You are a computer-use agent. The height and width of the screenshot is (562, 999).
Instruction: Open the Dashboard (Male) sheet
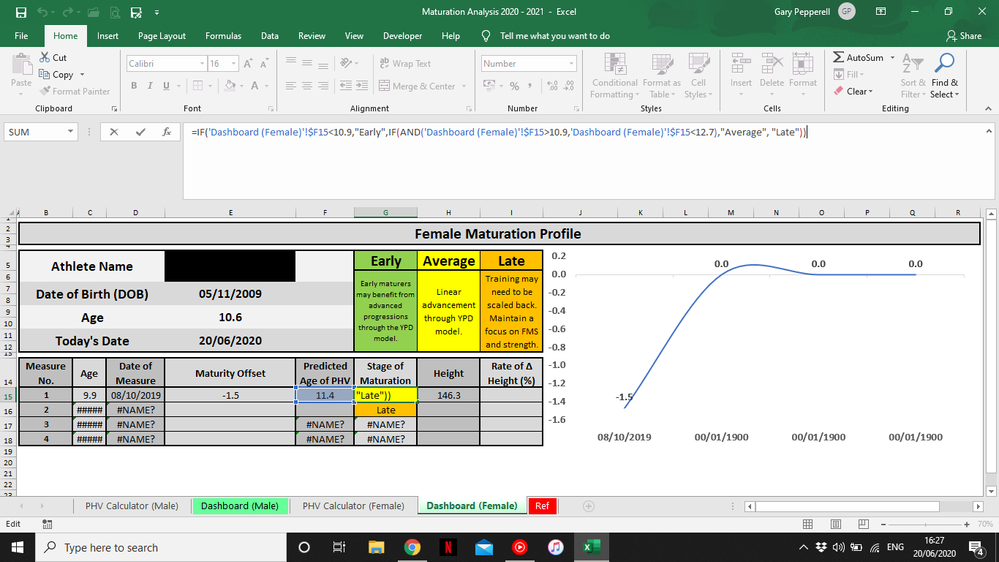tap(240, 506)
